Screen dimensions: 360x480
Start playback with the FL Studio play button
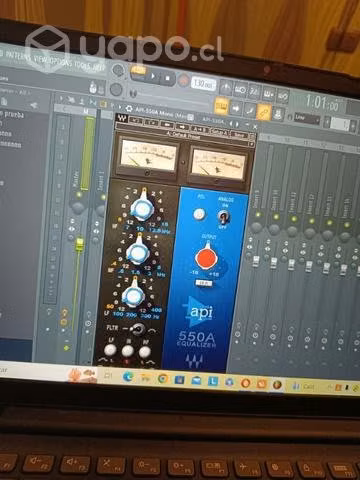pyautogui.click(x=154, y=76)
